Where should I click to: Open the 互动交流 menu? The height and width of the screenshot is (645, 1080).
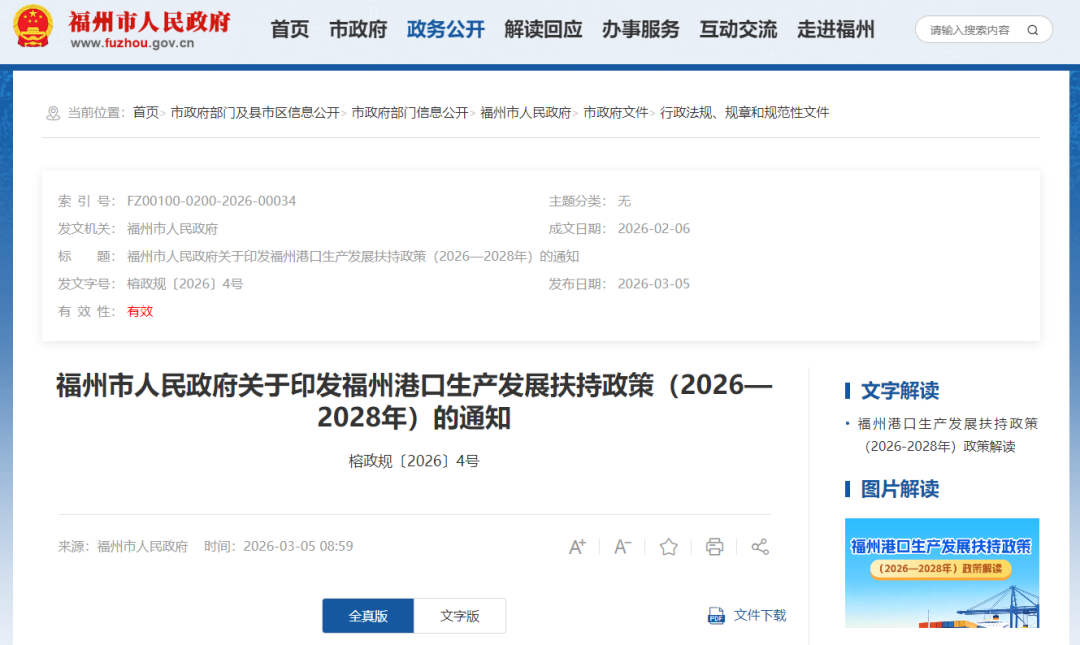pyautogui.click(x=737, y=29)
